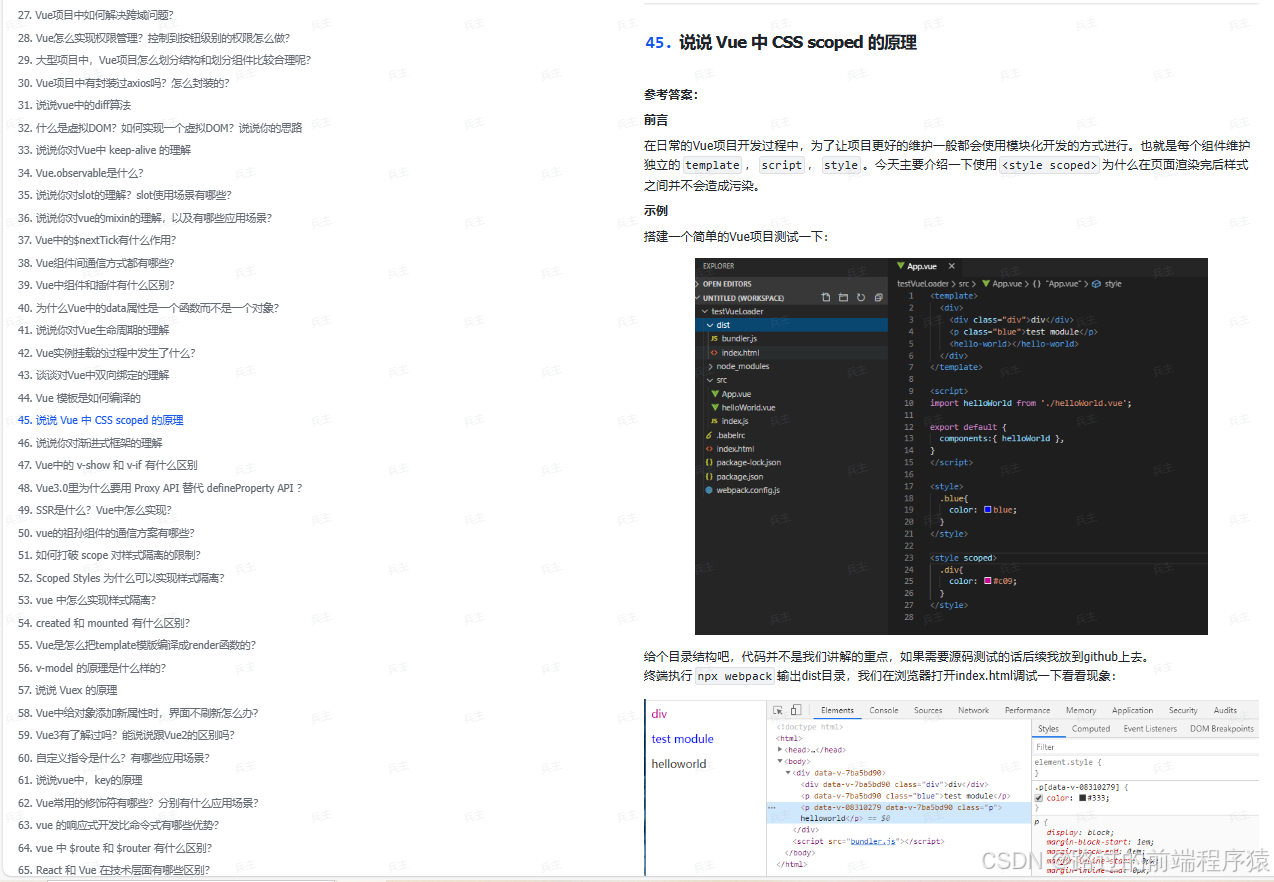Screen dimensions: 1274x882
Task: Open the DevTools Security tab
Action: click(x=1183, y=710)
